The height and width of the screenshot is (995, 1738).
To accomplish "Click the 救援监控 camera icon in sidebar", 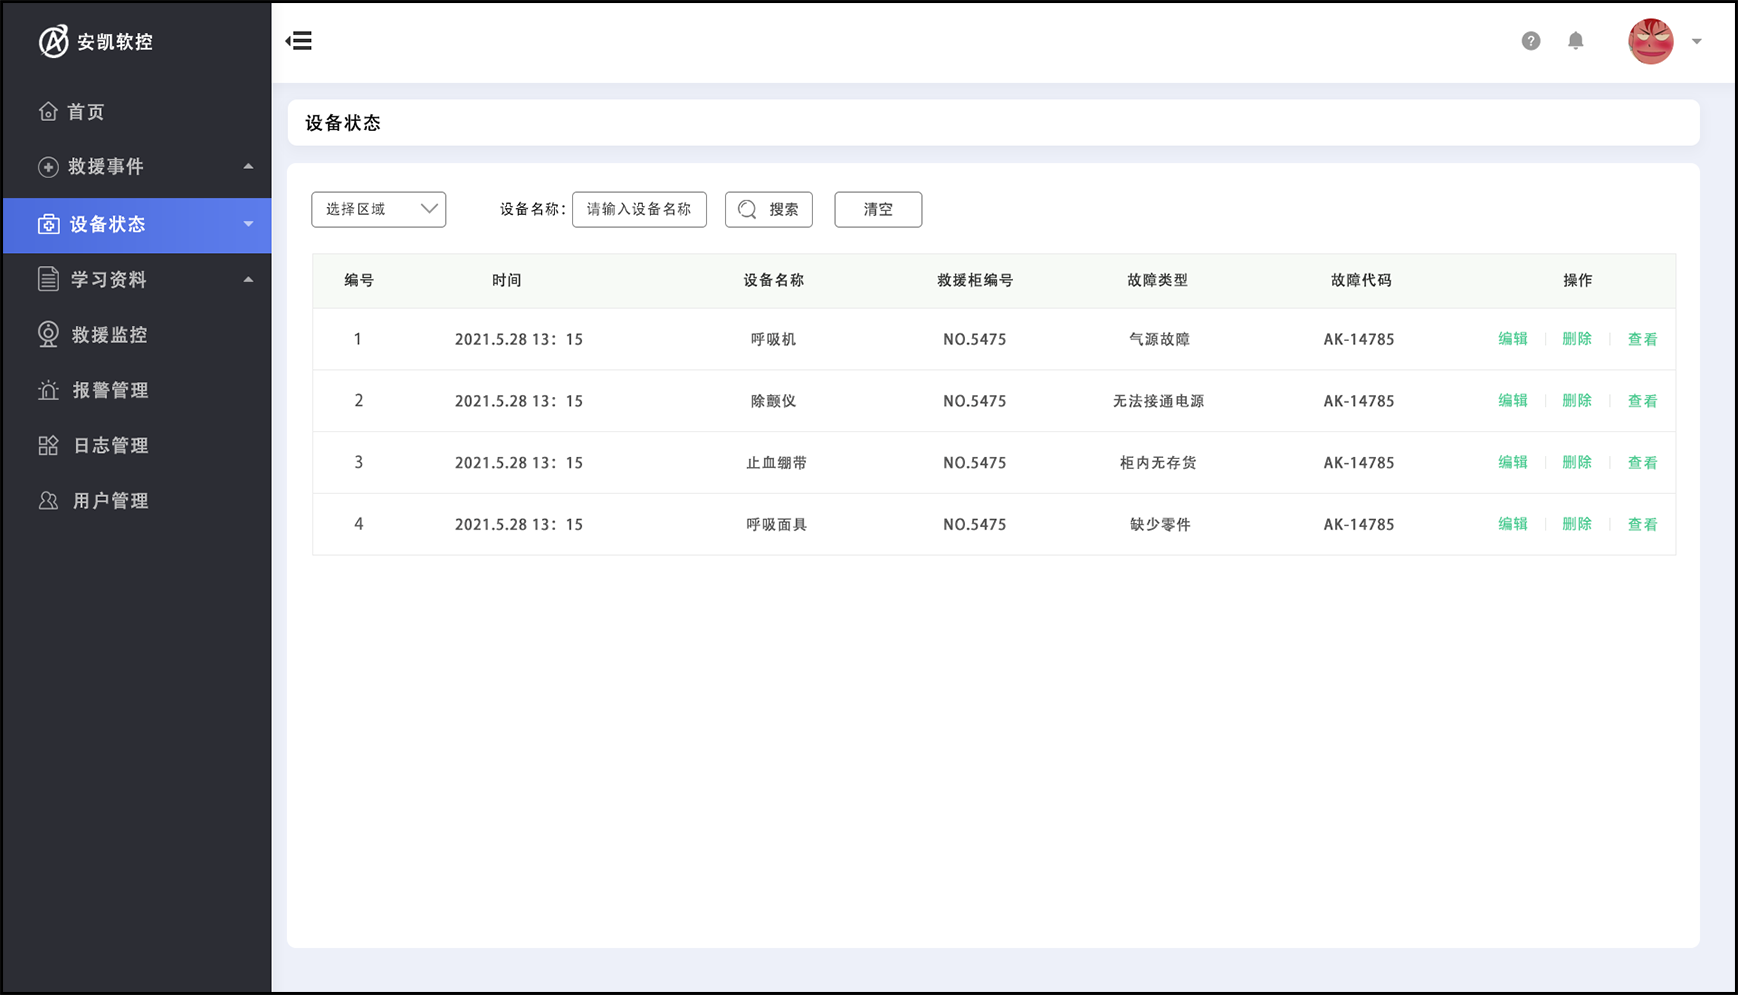I will [48, 334].
